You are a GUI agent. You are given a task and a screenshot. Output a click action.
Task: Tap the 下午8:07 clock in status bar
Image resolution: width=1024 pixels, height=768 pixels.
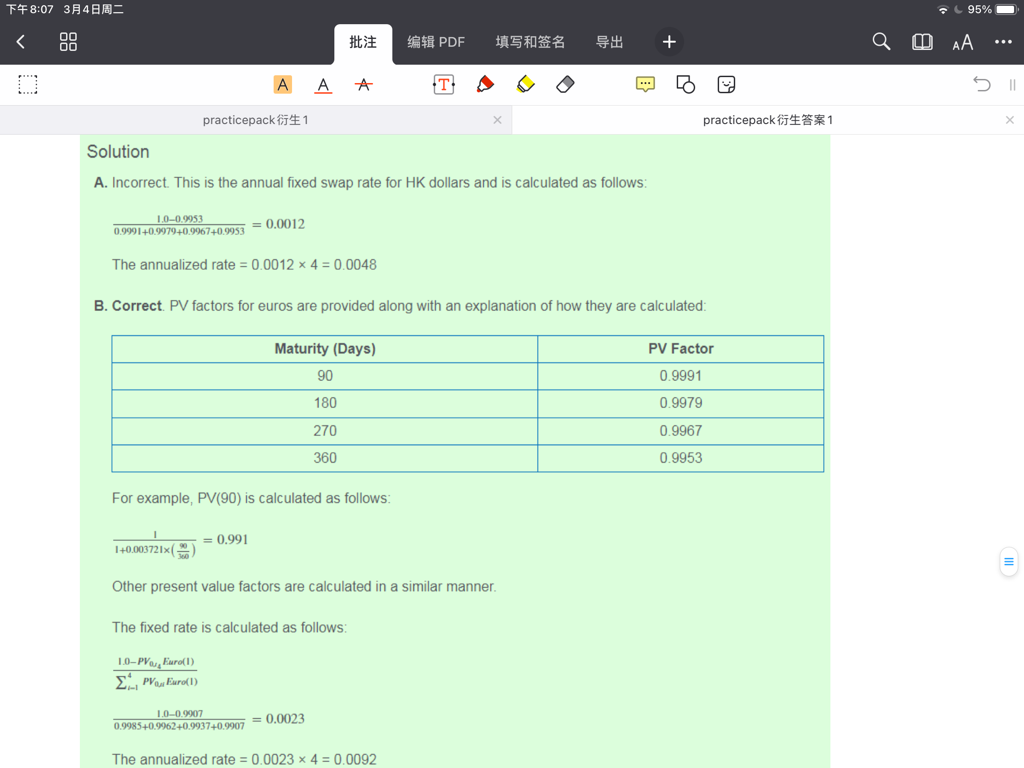(x=30, y=10)
